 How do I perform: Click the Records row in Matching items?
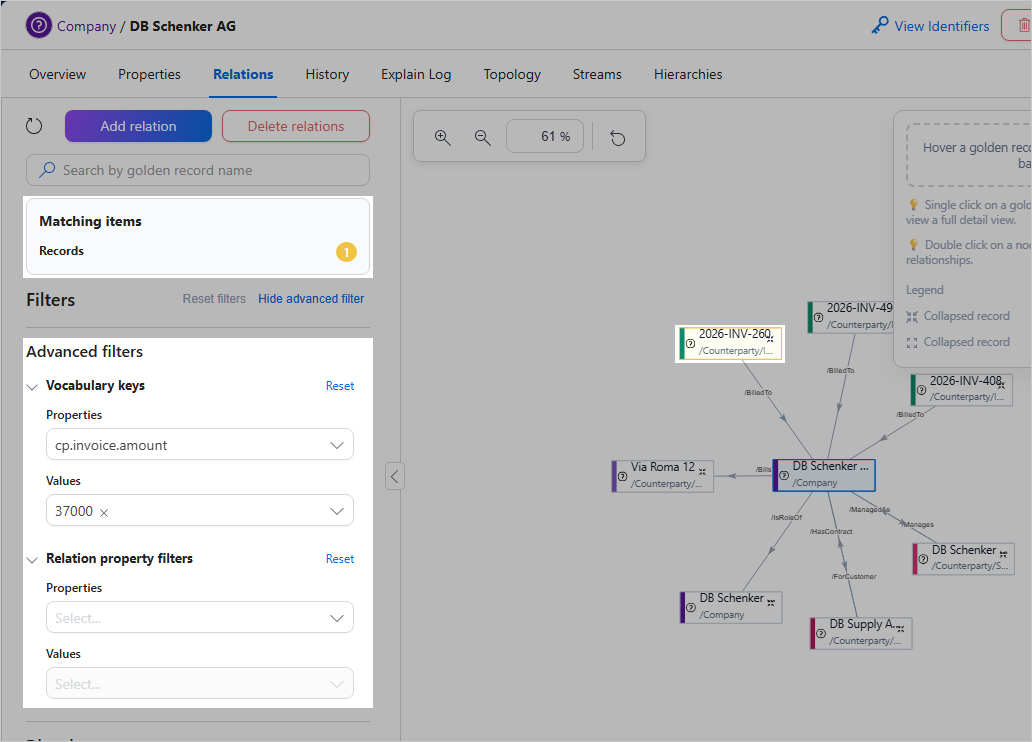click(197, 252)
